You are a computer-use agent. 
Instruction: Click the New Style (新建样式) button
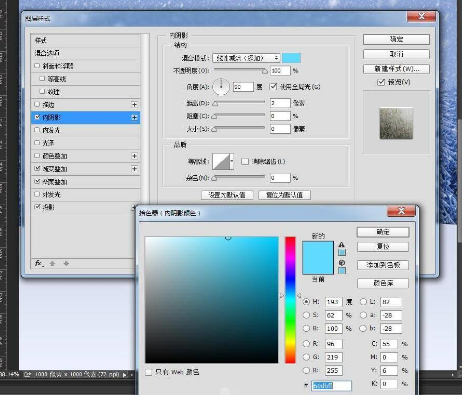tap(396, 69)
